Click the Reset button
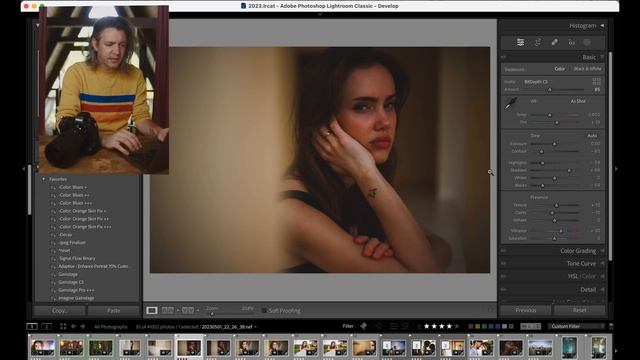The height and width of the screenshot is (360, 640). (x=580, y=310)
